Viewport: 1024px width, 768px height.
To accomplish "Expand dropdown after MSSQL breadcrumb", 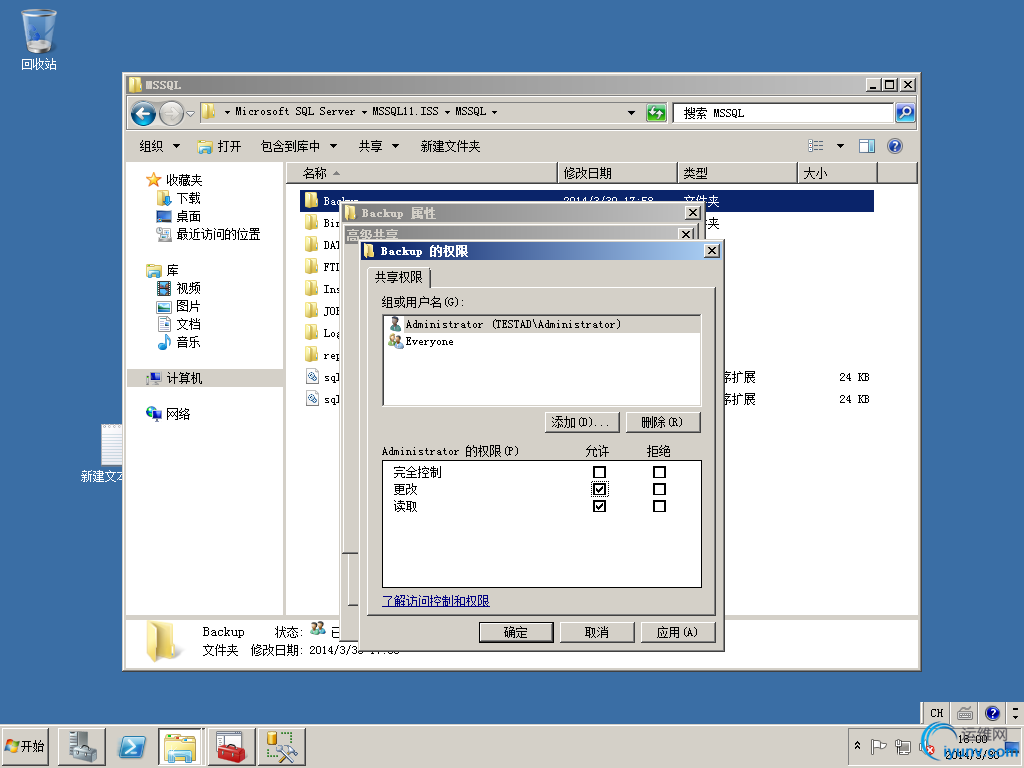I will pos(494,112).
